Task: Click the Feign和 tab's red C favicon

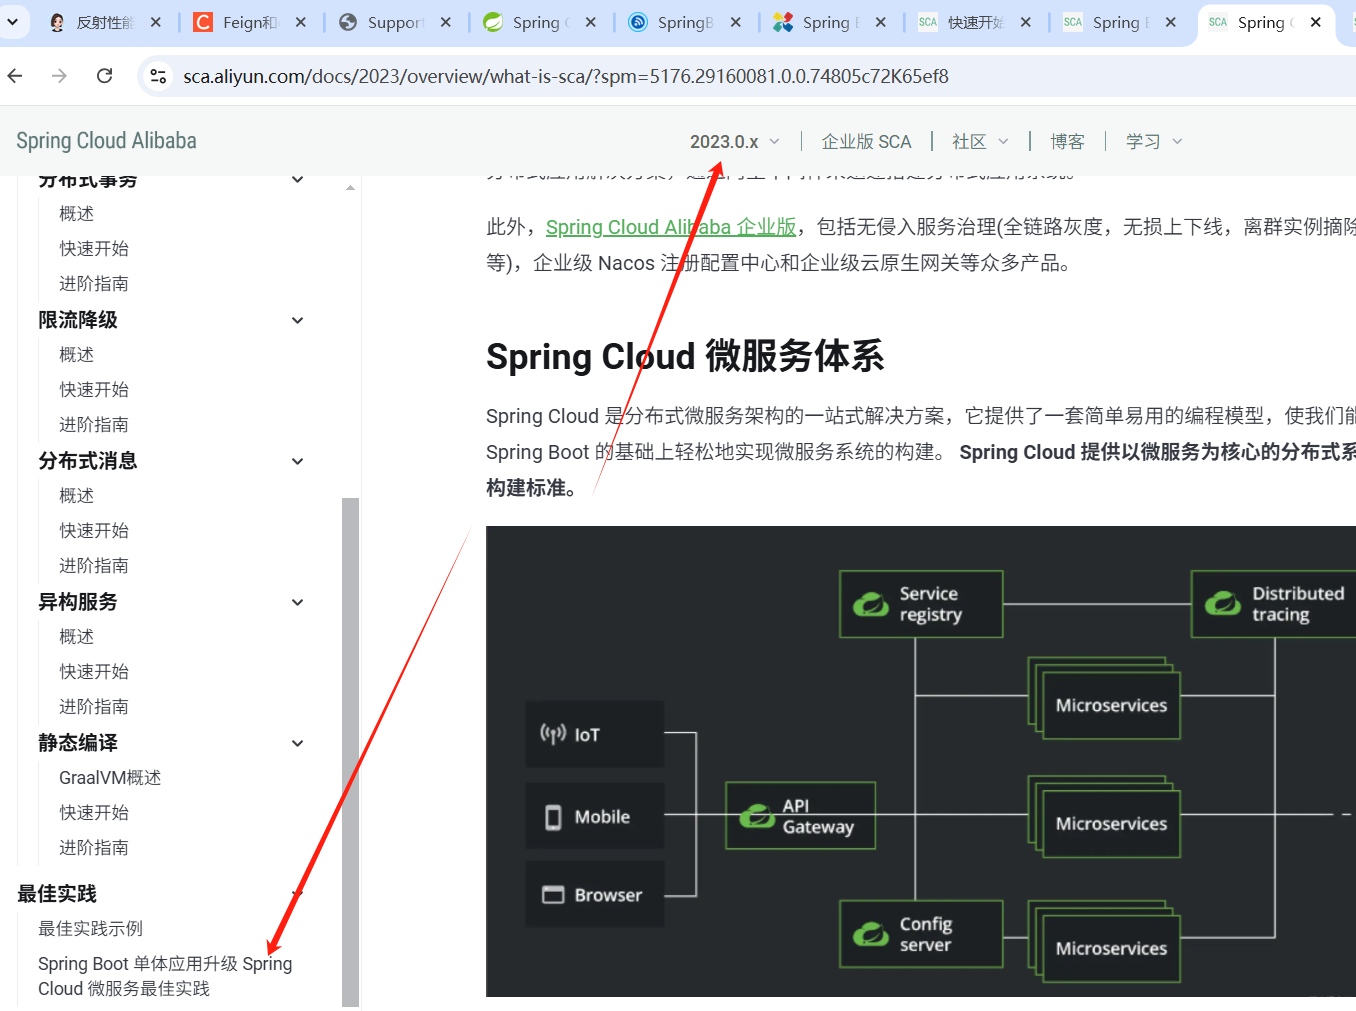Action: pyautogui.click(x=203, y=22)
